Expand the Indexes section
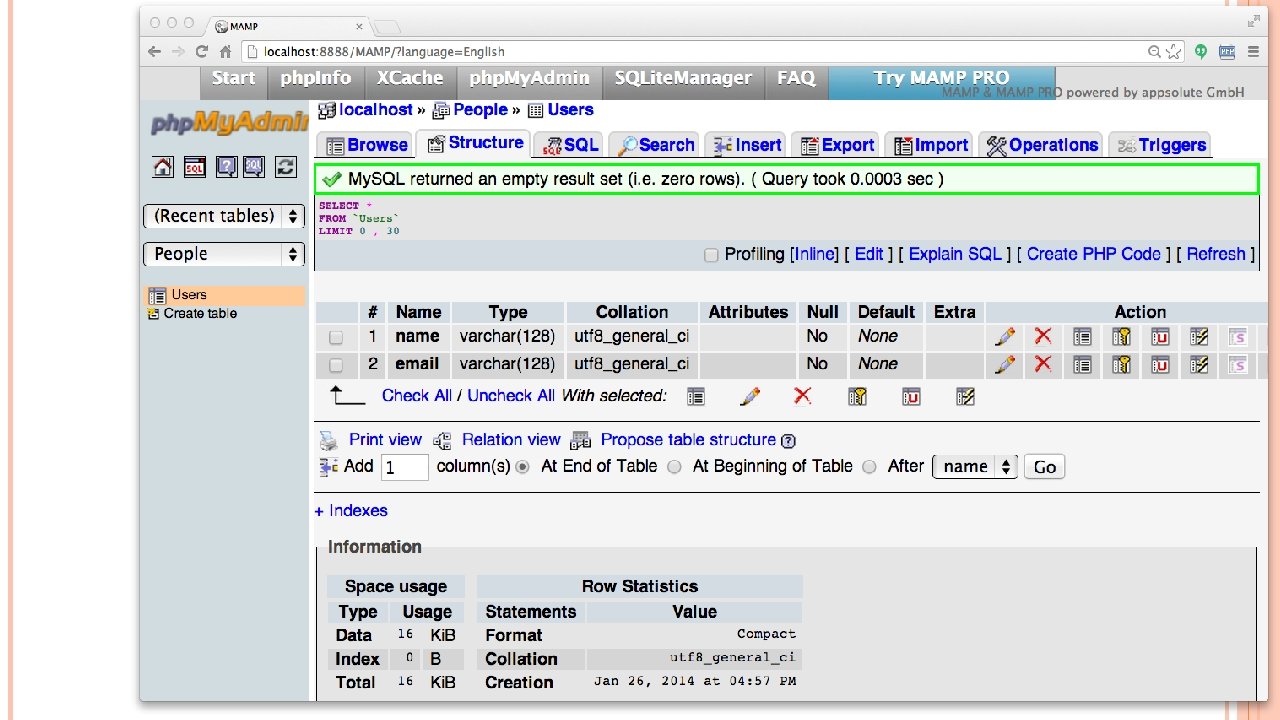This screenshot has width=1280, height=720. [x=351, y=511]
